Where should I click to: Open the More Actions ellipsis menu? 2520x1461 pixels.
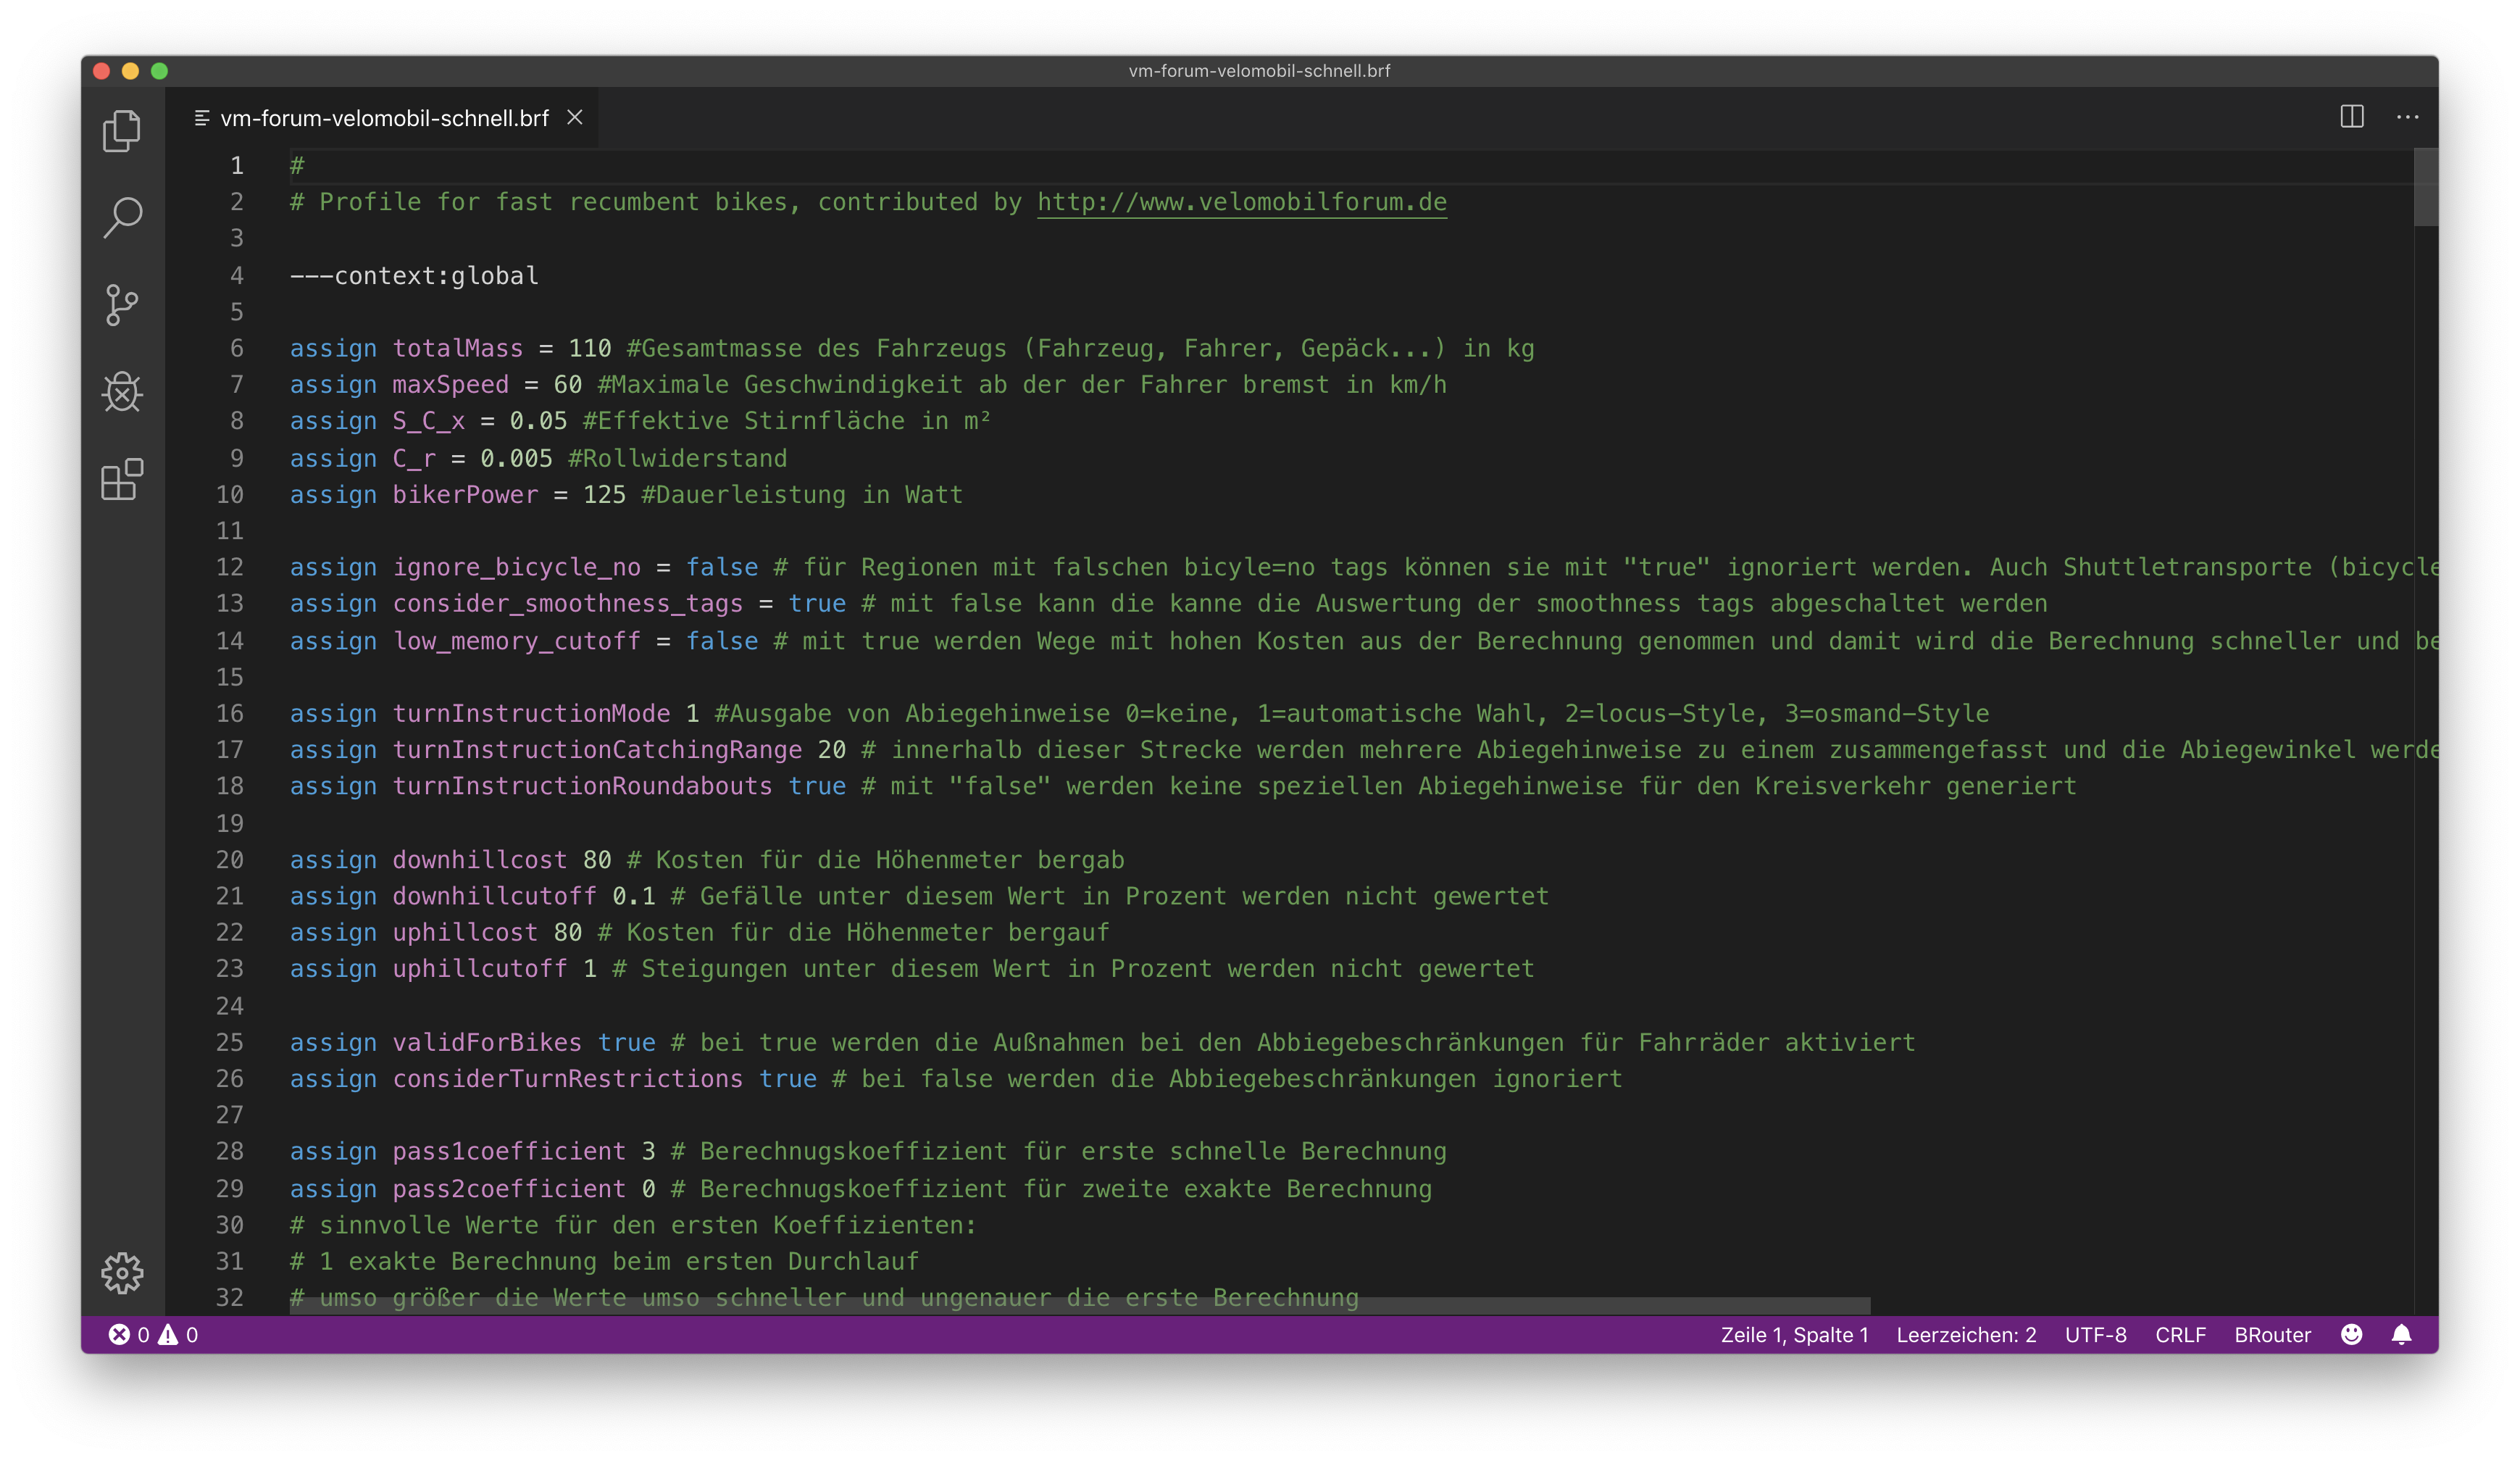pos(2407,117)
